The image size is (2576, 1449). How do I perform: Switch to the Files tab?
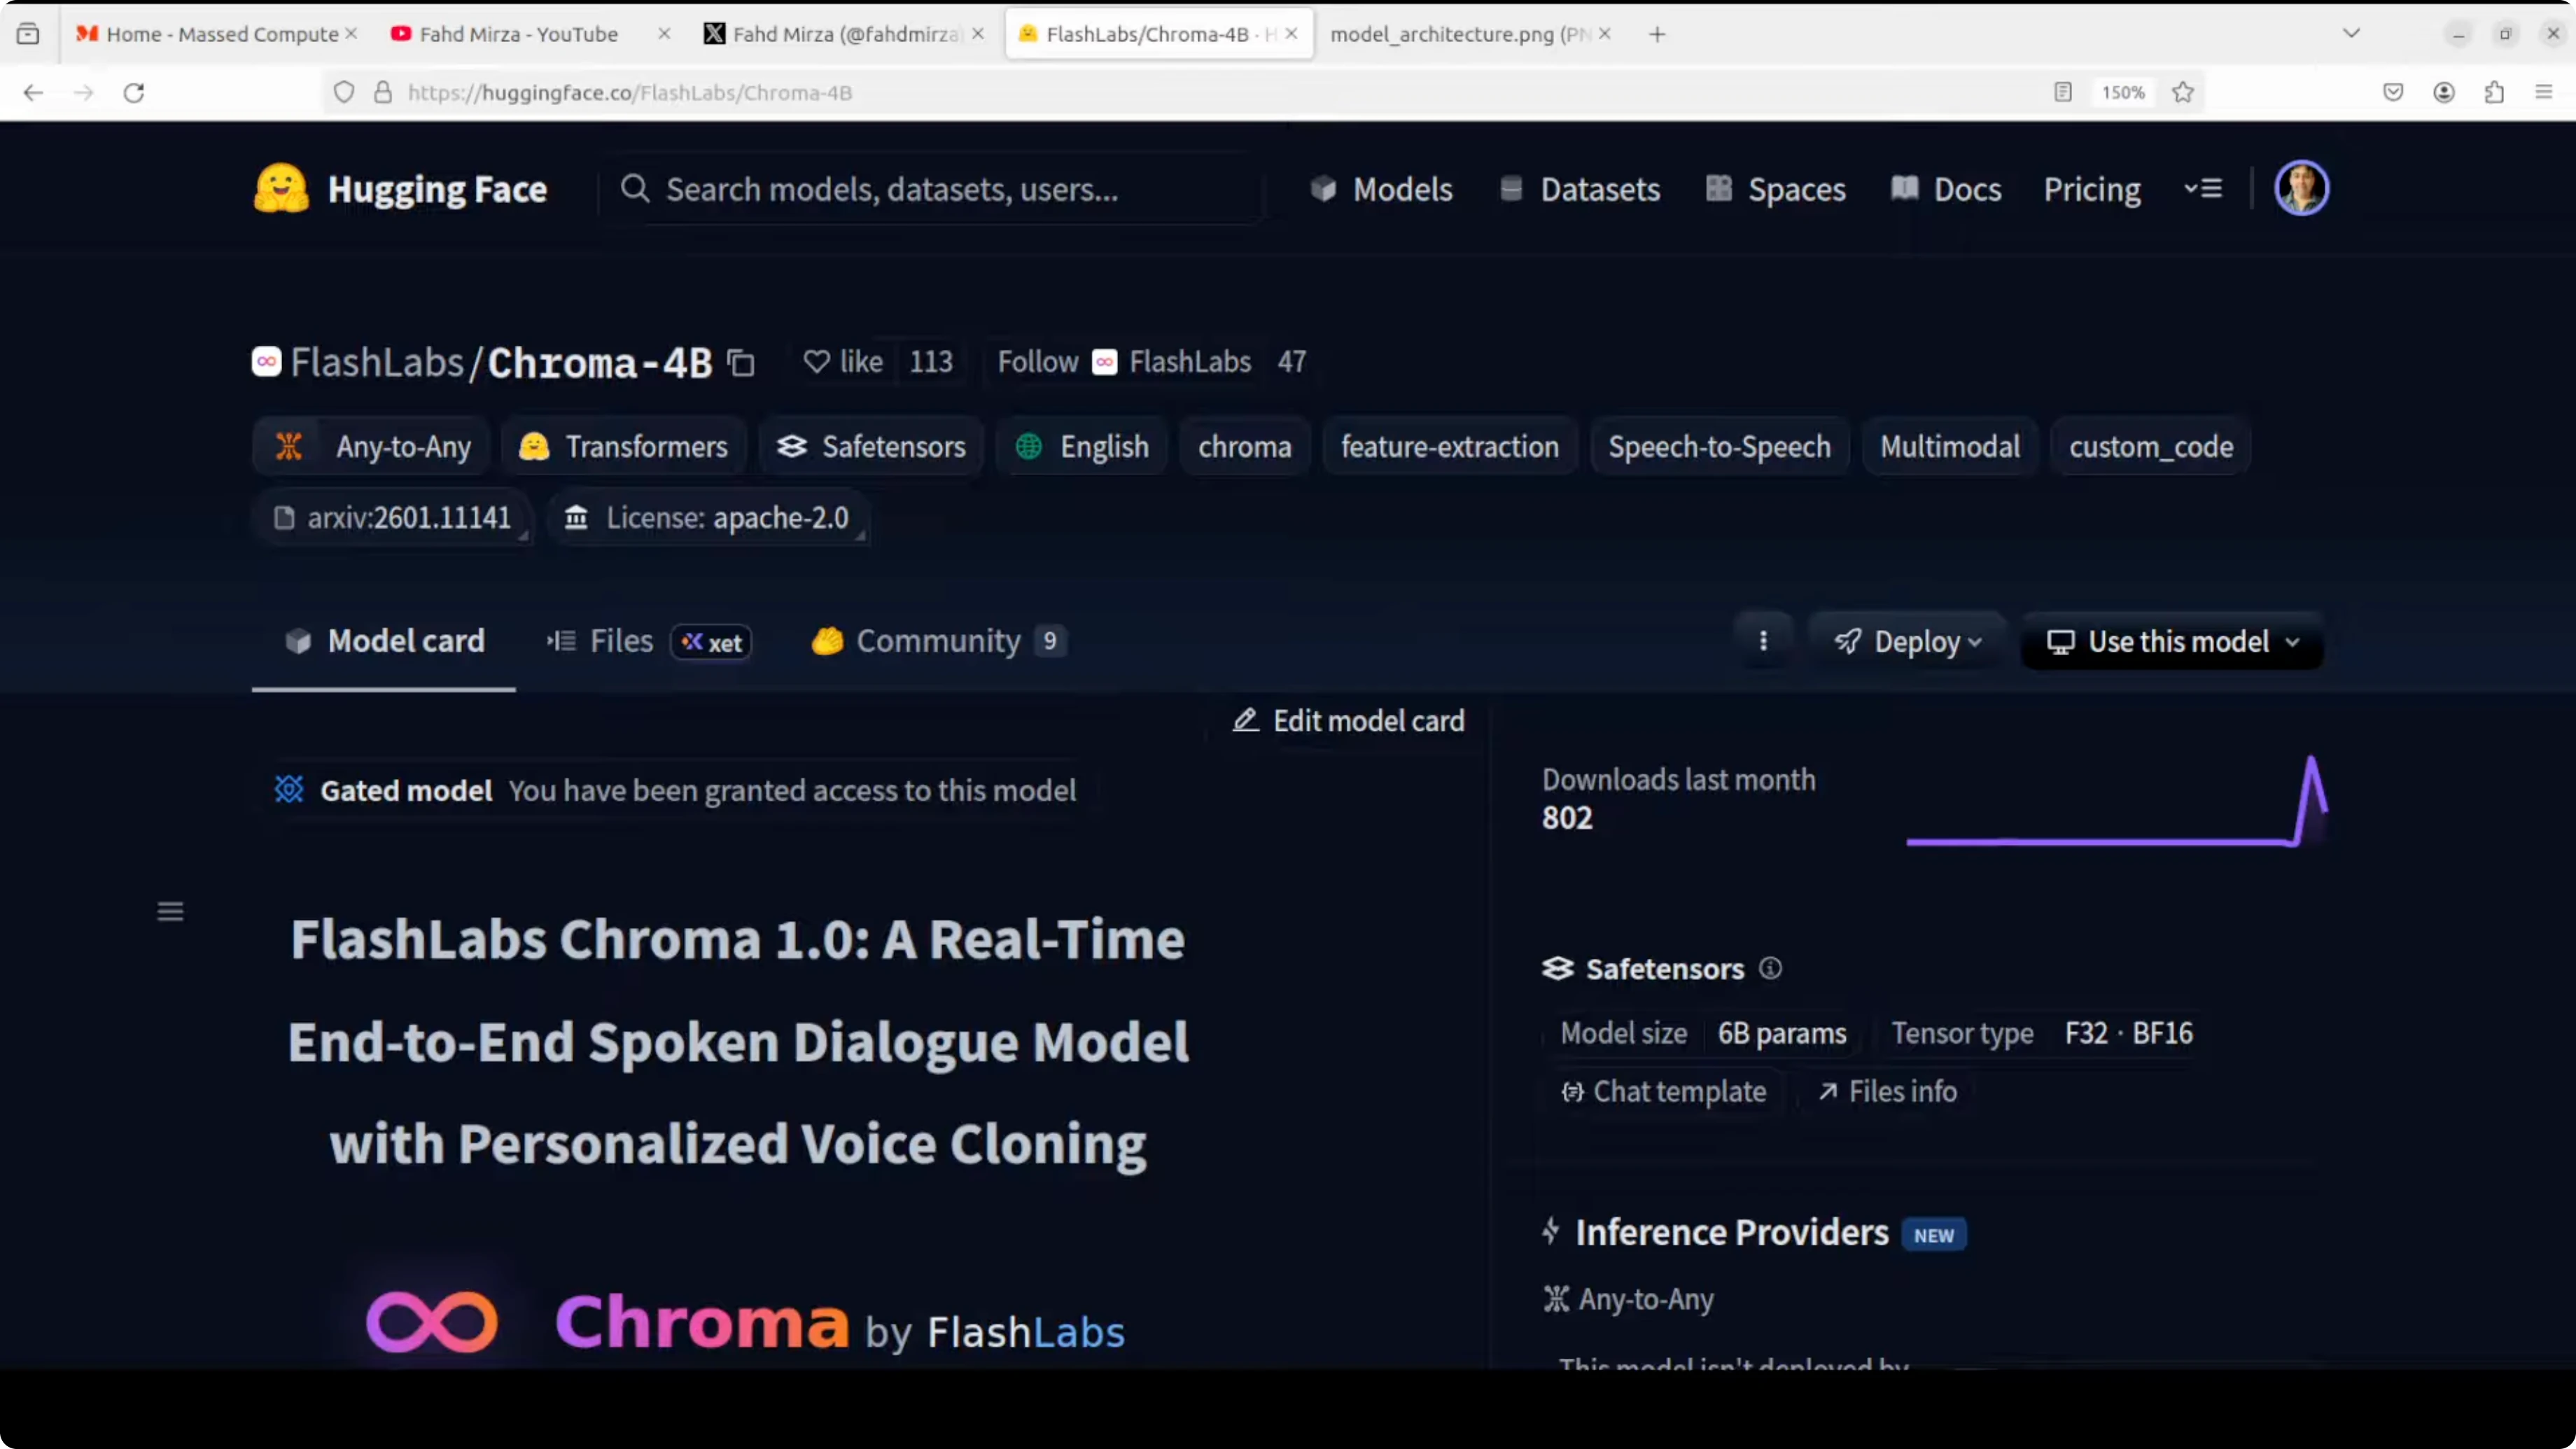(x=621, y=641)
